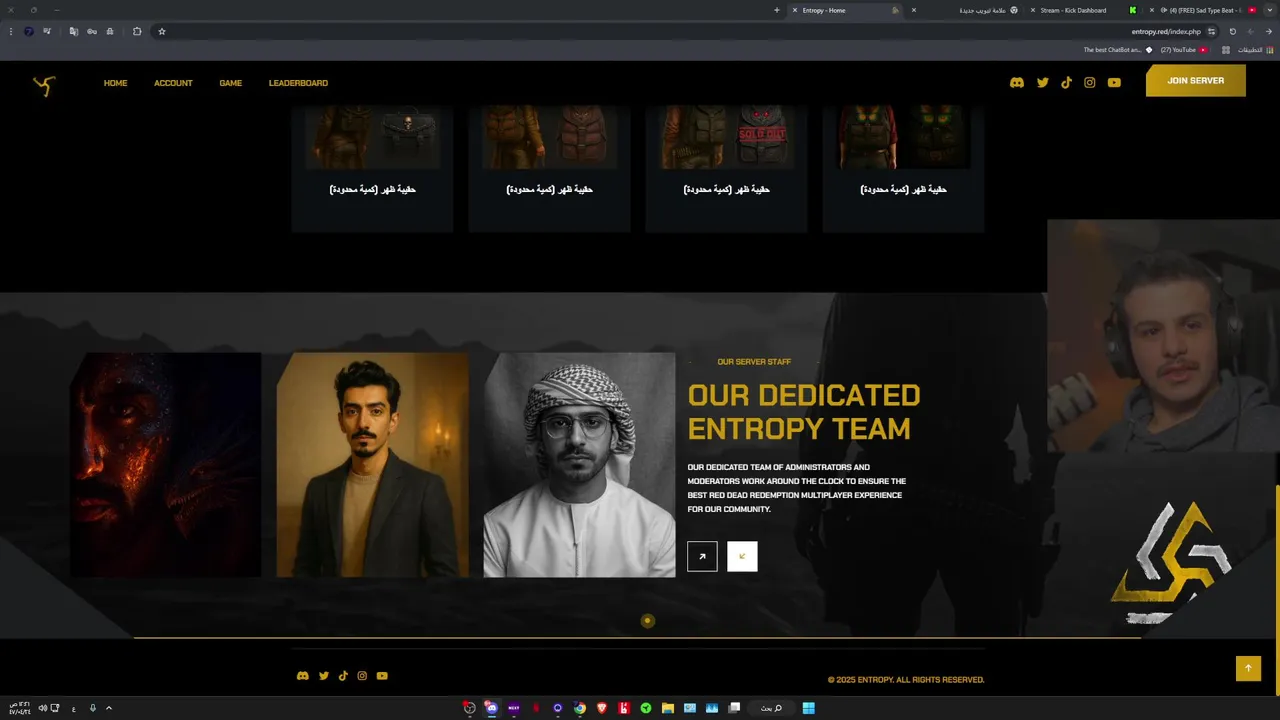Click the © 2025 ENTROPY copyright text
1280x720 pixels.
tap(906, 680)
